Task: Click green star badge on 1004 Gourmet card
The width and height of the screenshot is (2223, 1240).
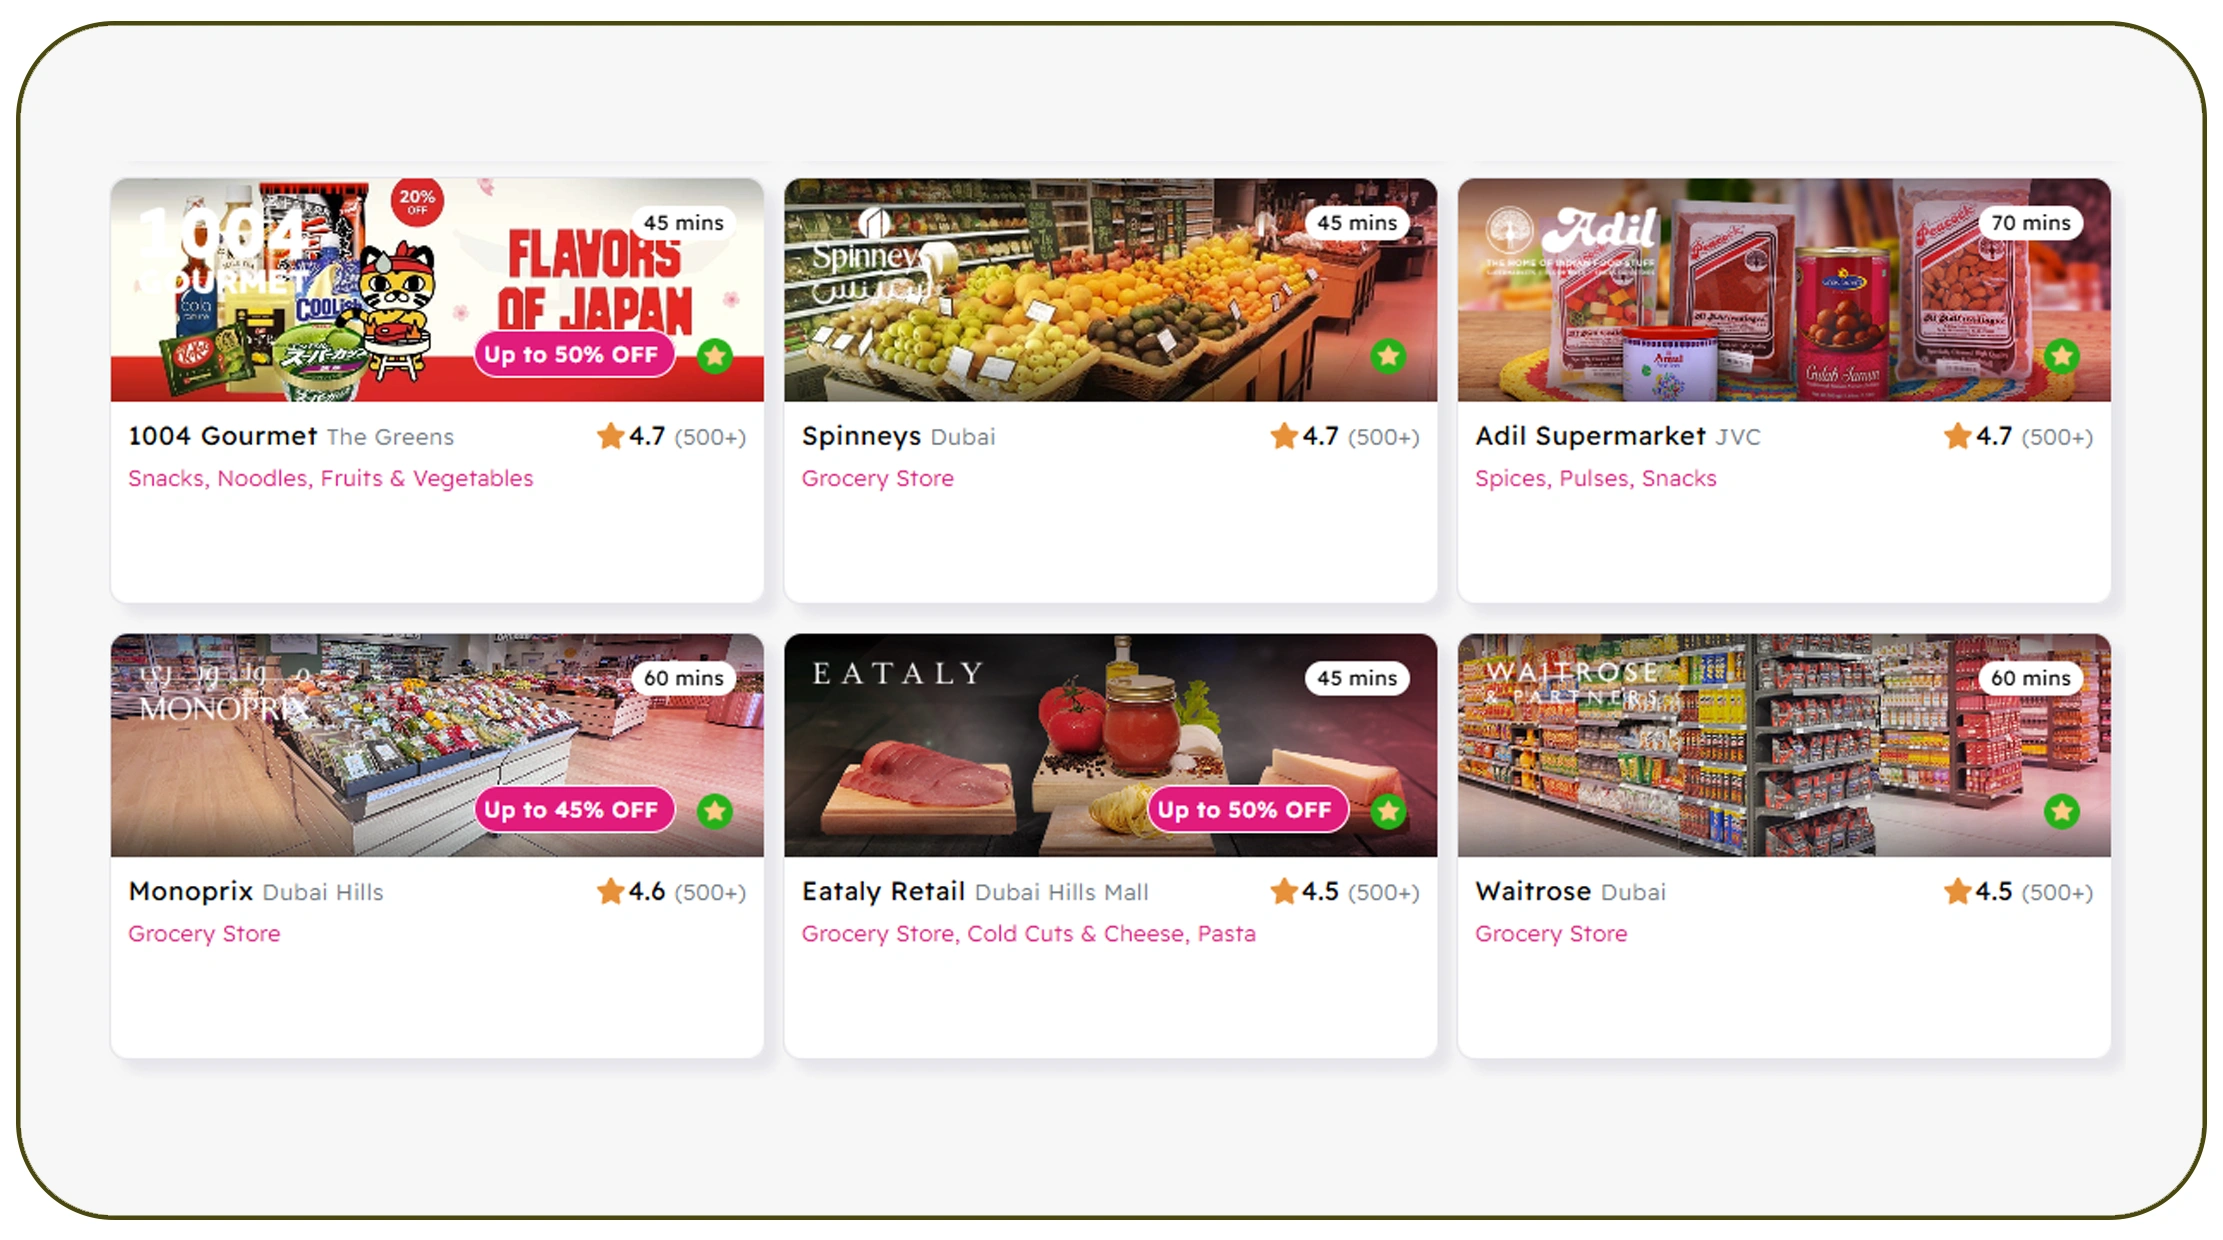Action: 715,355
